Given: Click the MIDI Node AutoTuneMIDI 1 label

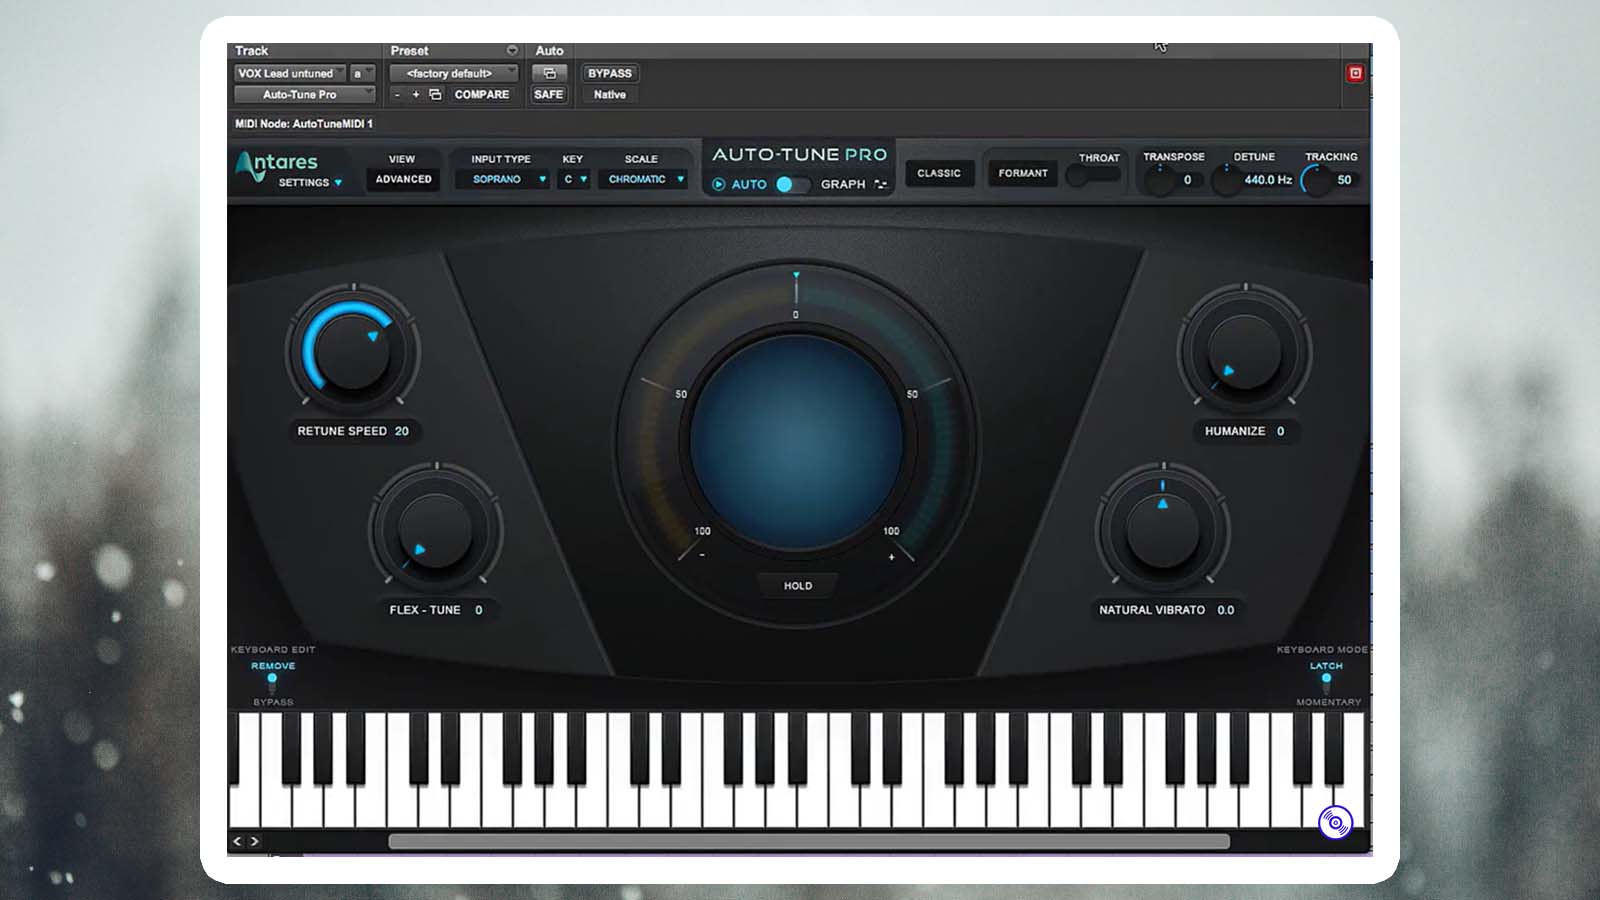Looking at the screenshot, I should (304, 124).
